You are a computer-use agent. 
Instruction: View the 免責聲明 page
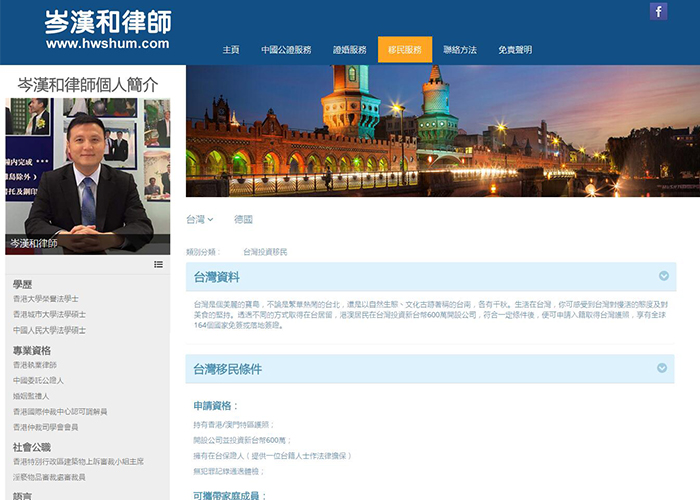515,49
